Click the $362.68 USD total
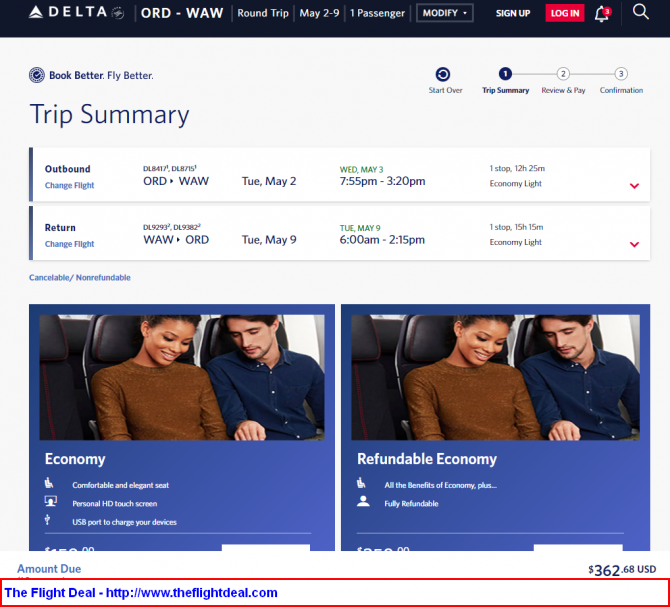 click(622, 570)
